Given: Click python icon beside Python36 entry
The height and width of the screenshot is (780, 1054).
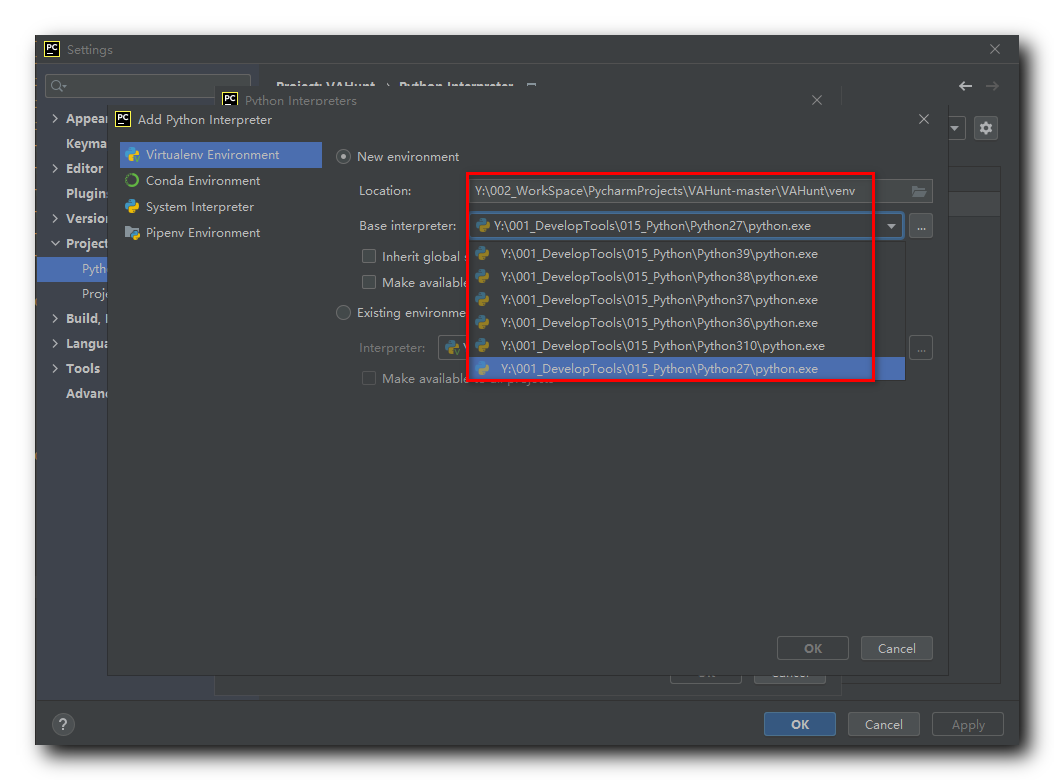Looking at the screenshot, I should [483, 323].
